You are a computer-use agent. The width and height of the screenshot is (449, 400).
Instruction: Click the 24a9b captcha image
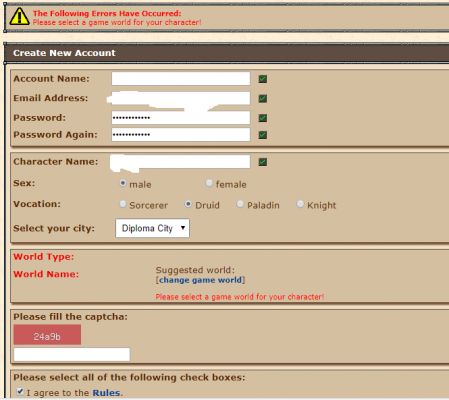coord(47,335)
